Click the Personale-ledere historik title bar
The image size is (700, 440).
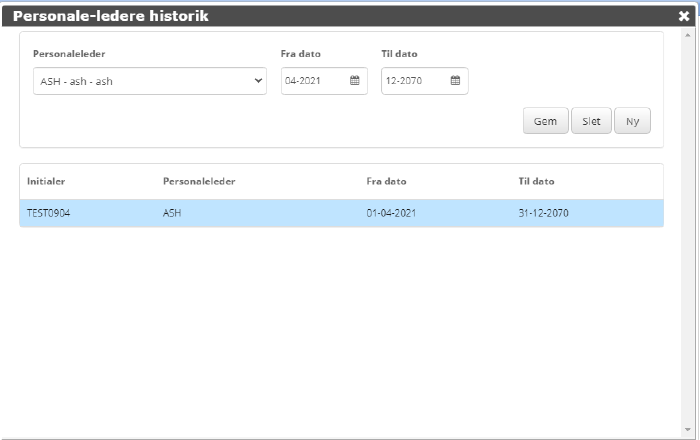click(300, 16)
